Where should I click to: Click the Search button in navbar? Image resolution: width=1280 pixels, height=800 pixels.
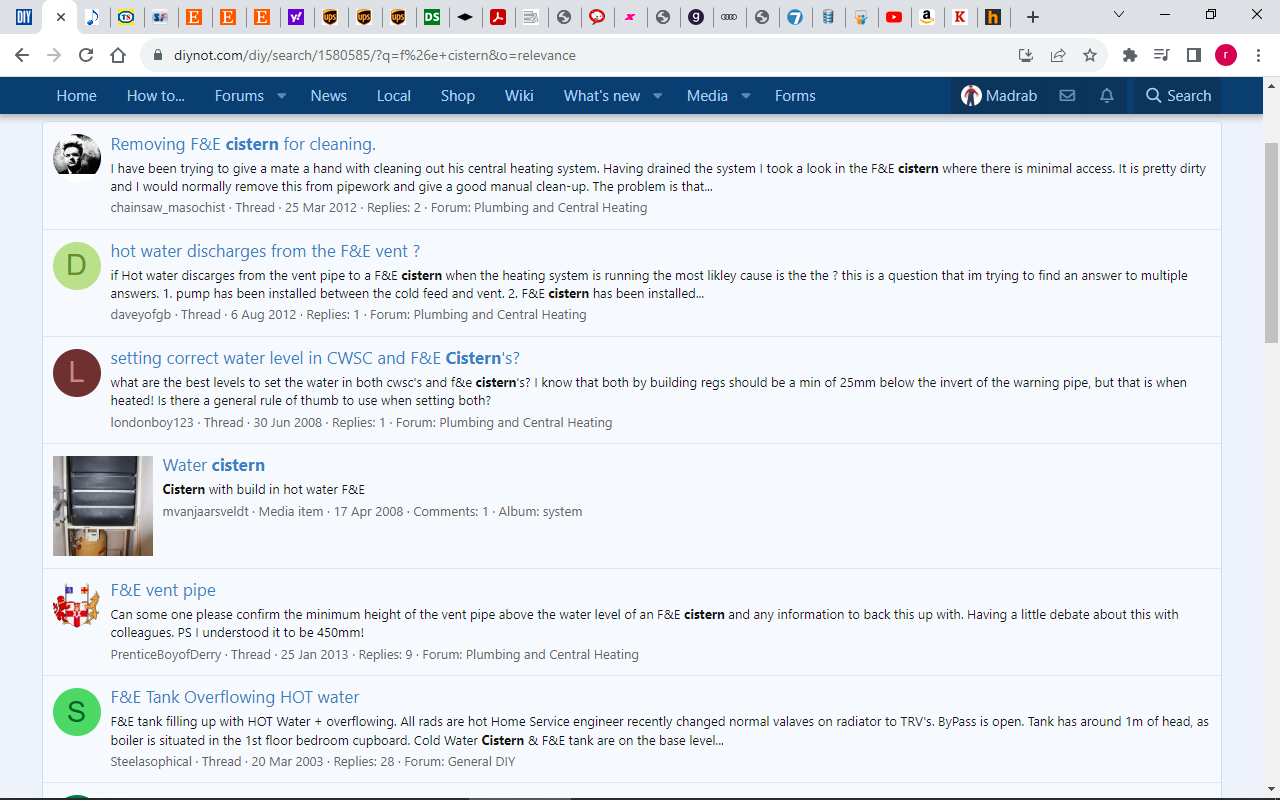tap(1178, 96)
